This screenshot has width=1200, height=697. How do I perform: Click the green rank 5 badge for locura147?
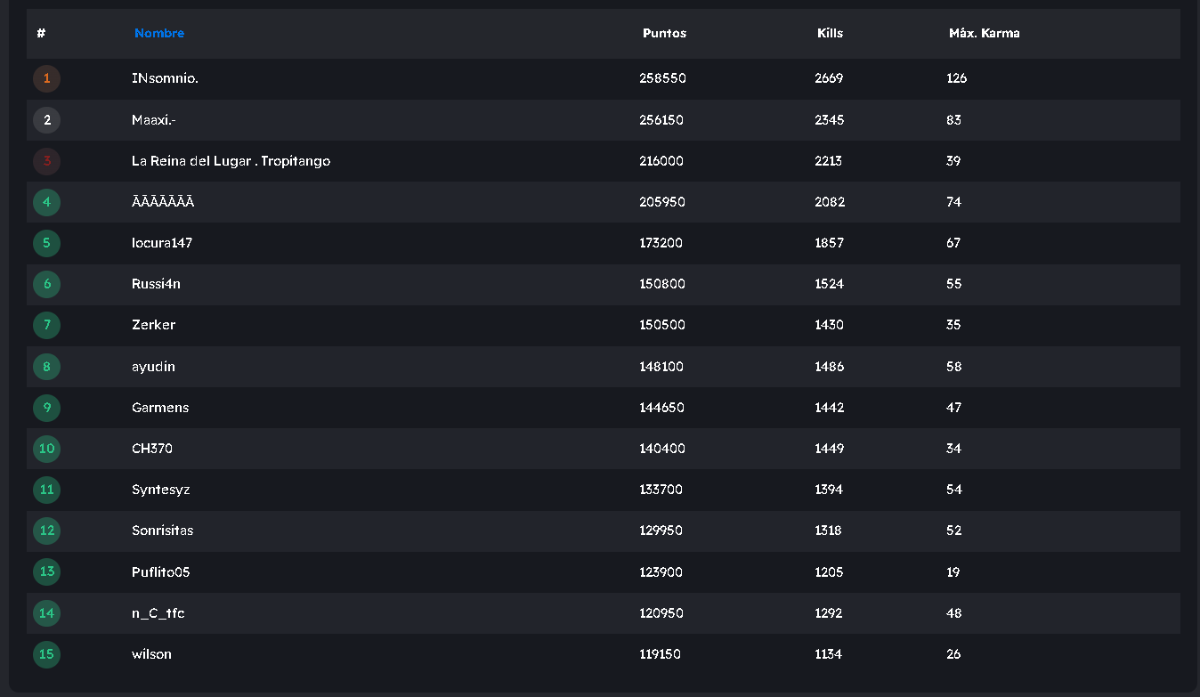46,243
